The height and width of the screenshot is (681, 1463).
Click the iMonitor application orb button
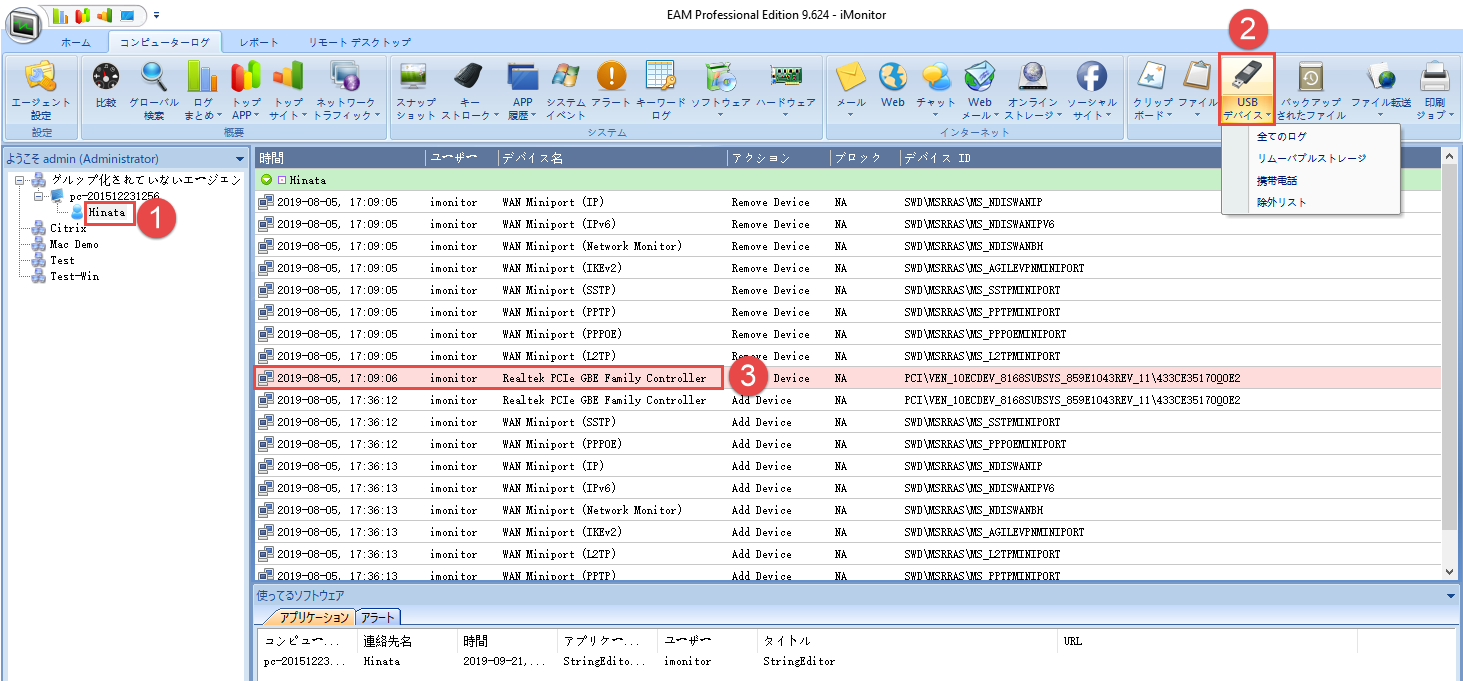coord(22,23)
